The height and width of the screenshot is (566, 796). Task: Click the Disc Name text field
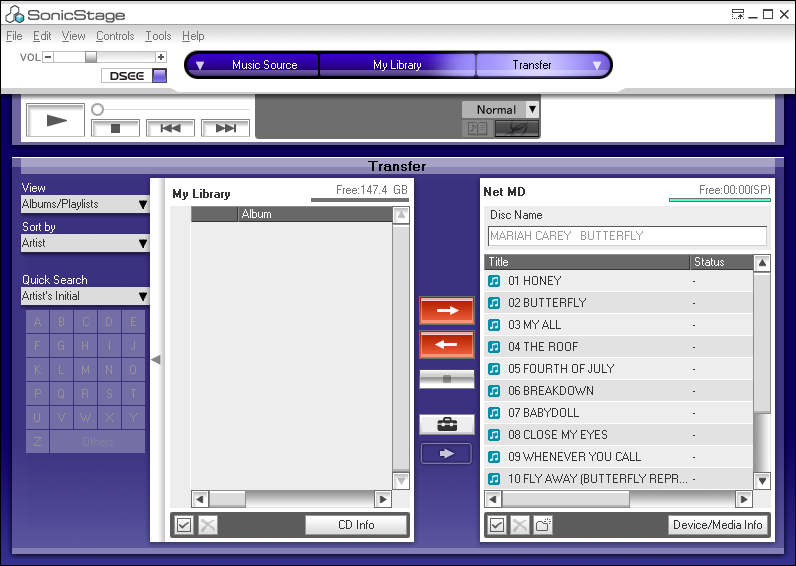pyautogui.click(x=627, y=236)
